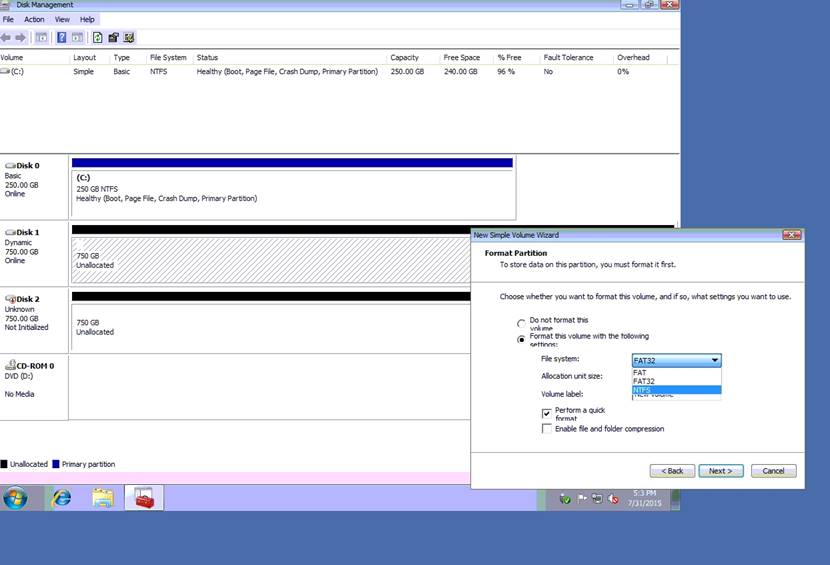Click the Back arrow in the toolbar
Image resolution: width=830 pixels, height=565 pixels.
tap(6, 37)
